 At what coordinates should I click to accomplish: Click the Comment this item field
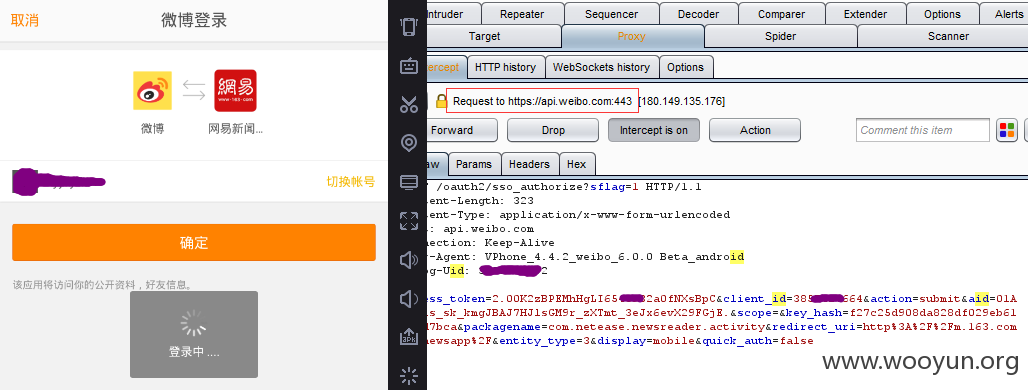coord(922,130)
